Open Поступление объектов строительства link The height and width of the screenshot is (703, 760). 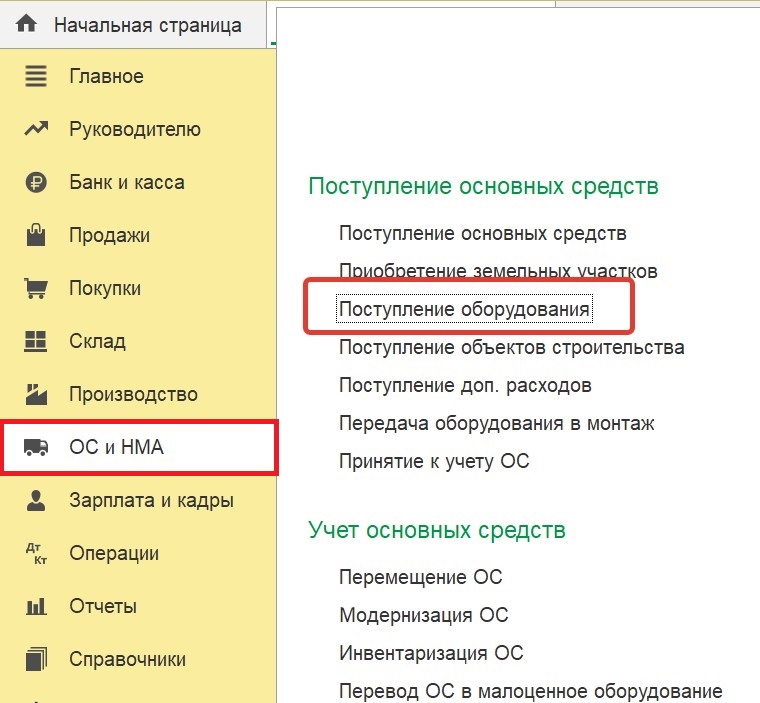pyautogui.click(x=512, y=348)
